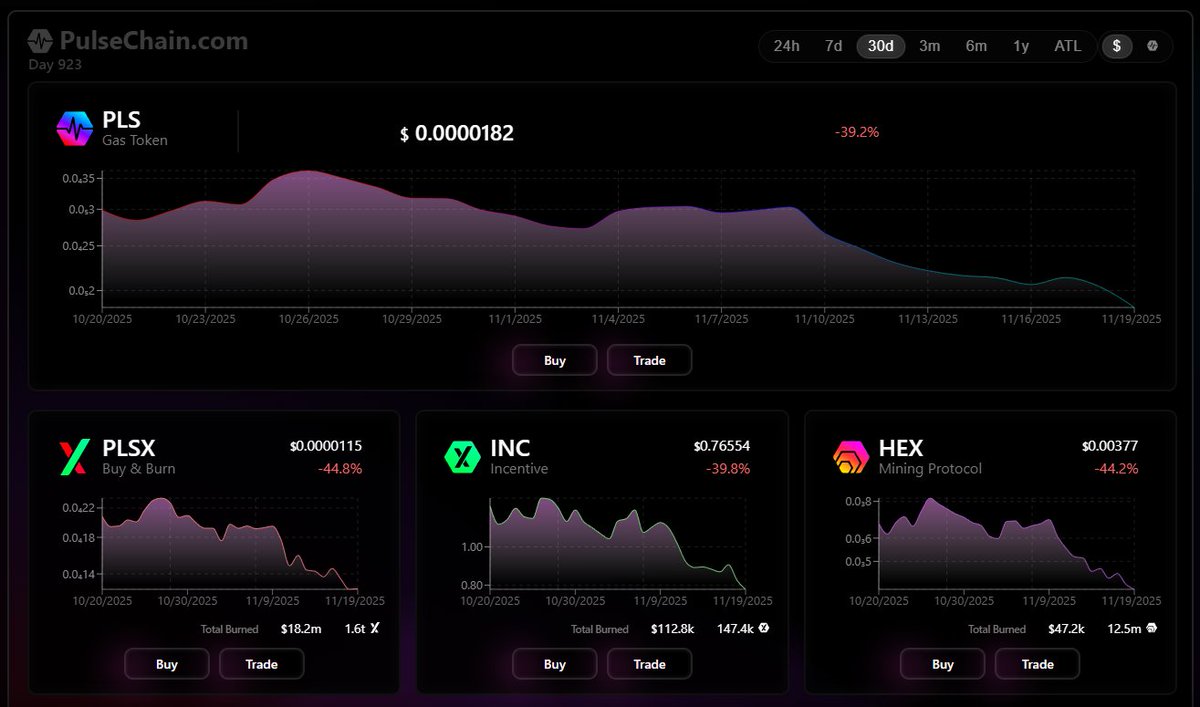Click the Mining Protocol subtitle
The width and height of the screenshot is (1200, 707).
pos(930,469)
